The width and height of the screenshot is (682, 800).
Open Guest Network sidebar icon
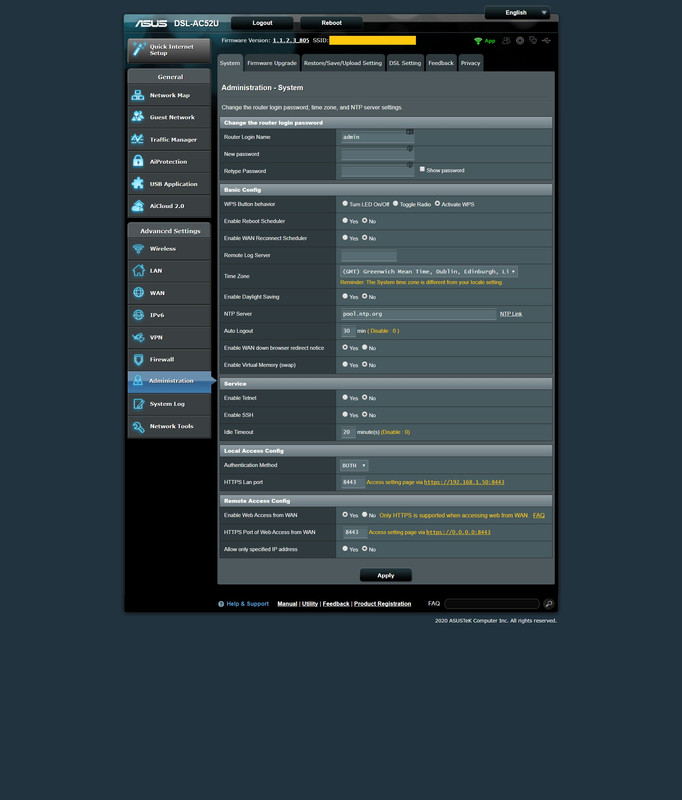click(x=138, y=117)
